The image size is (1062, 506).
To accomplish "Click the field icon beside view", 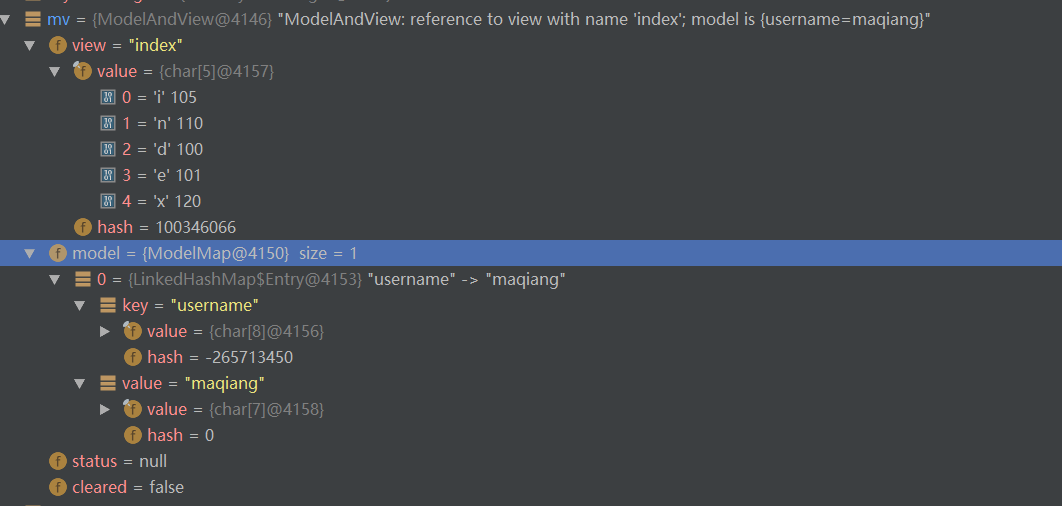I will tap(57, 45).
